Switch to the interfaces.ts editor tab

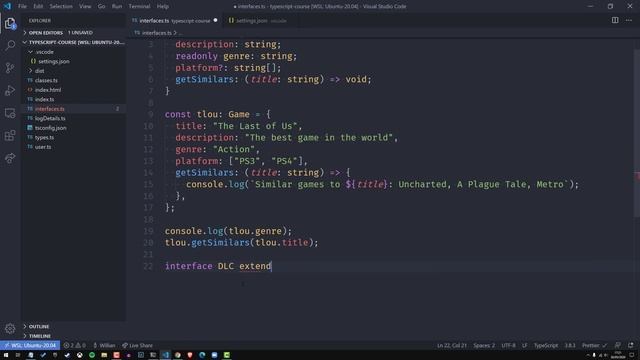175,20
